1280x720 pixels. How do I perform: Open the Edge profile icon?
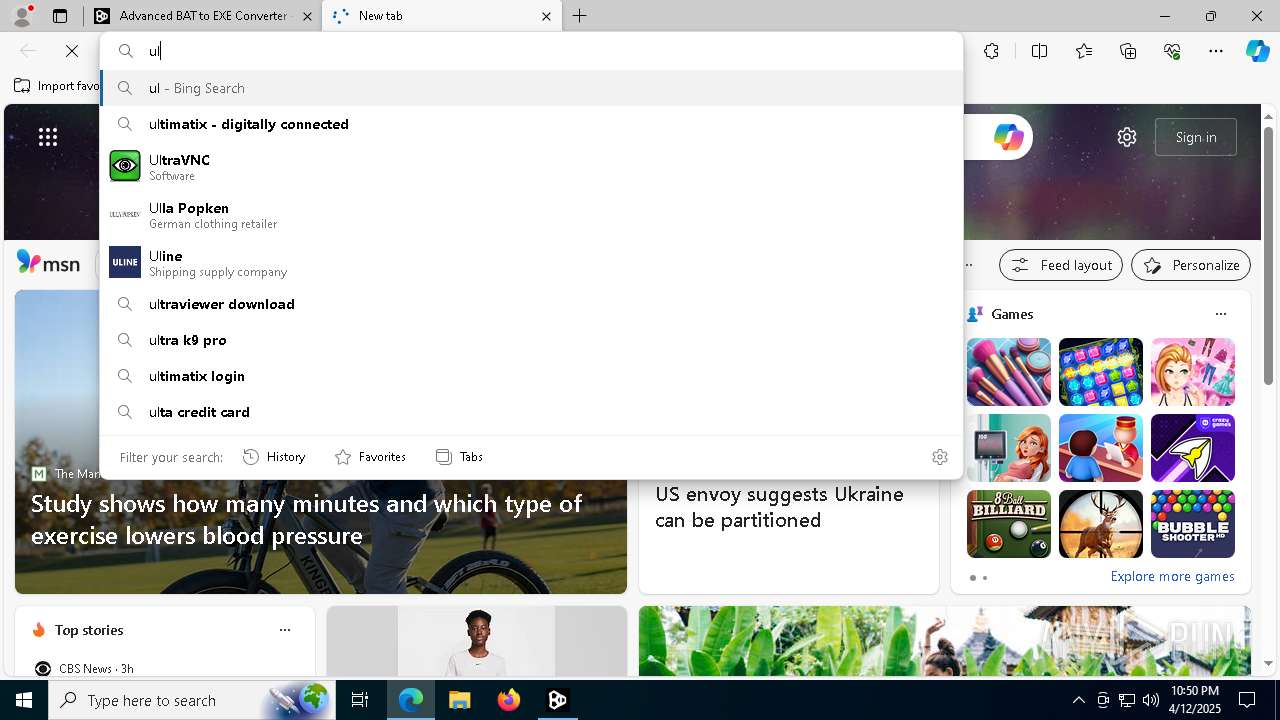coord(22,16)
